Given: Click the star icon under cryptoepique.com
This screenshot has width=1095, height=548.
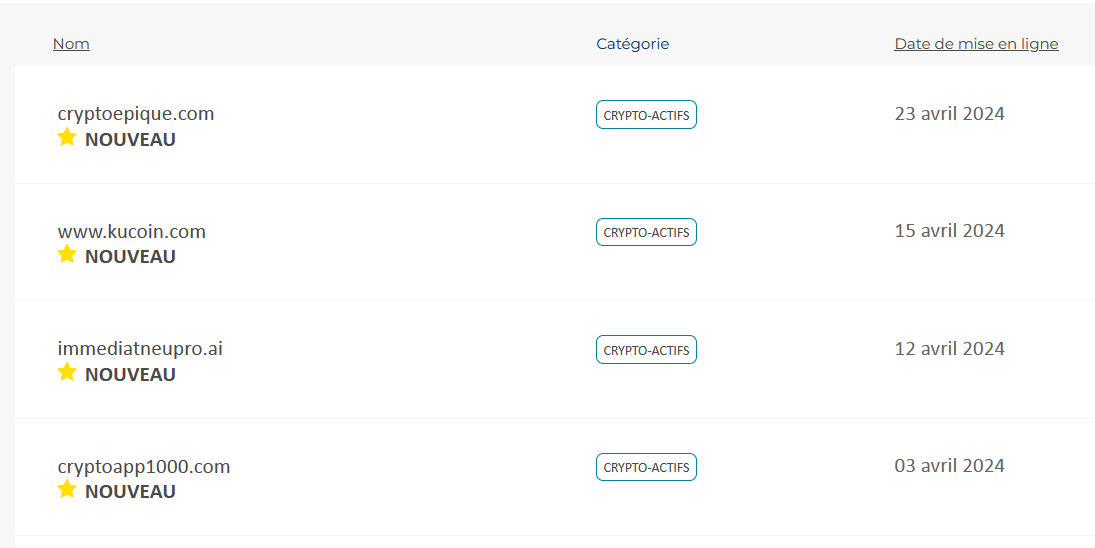Looking at the screenshot, I should 67,137.
